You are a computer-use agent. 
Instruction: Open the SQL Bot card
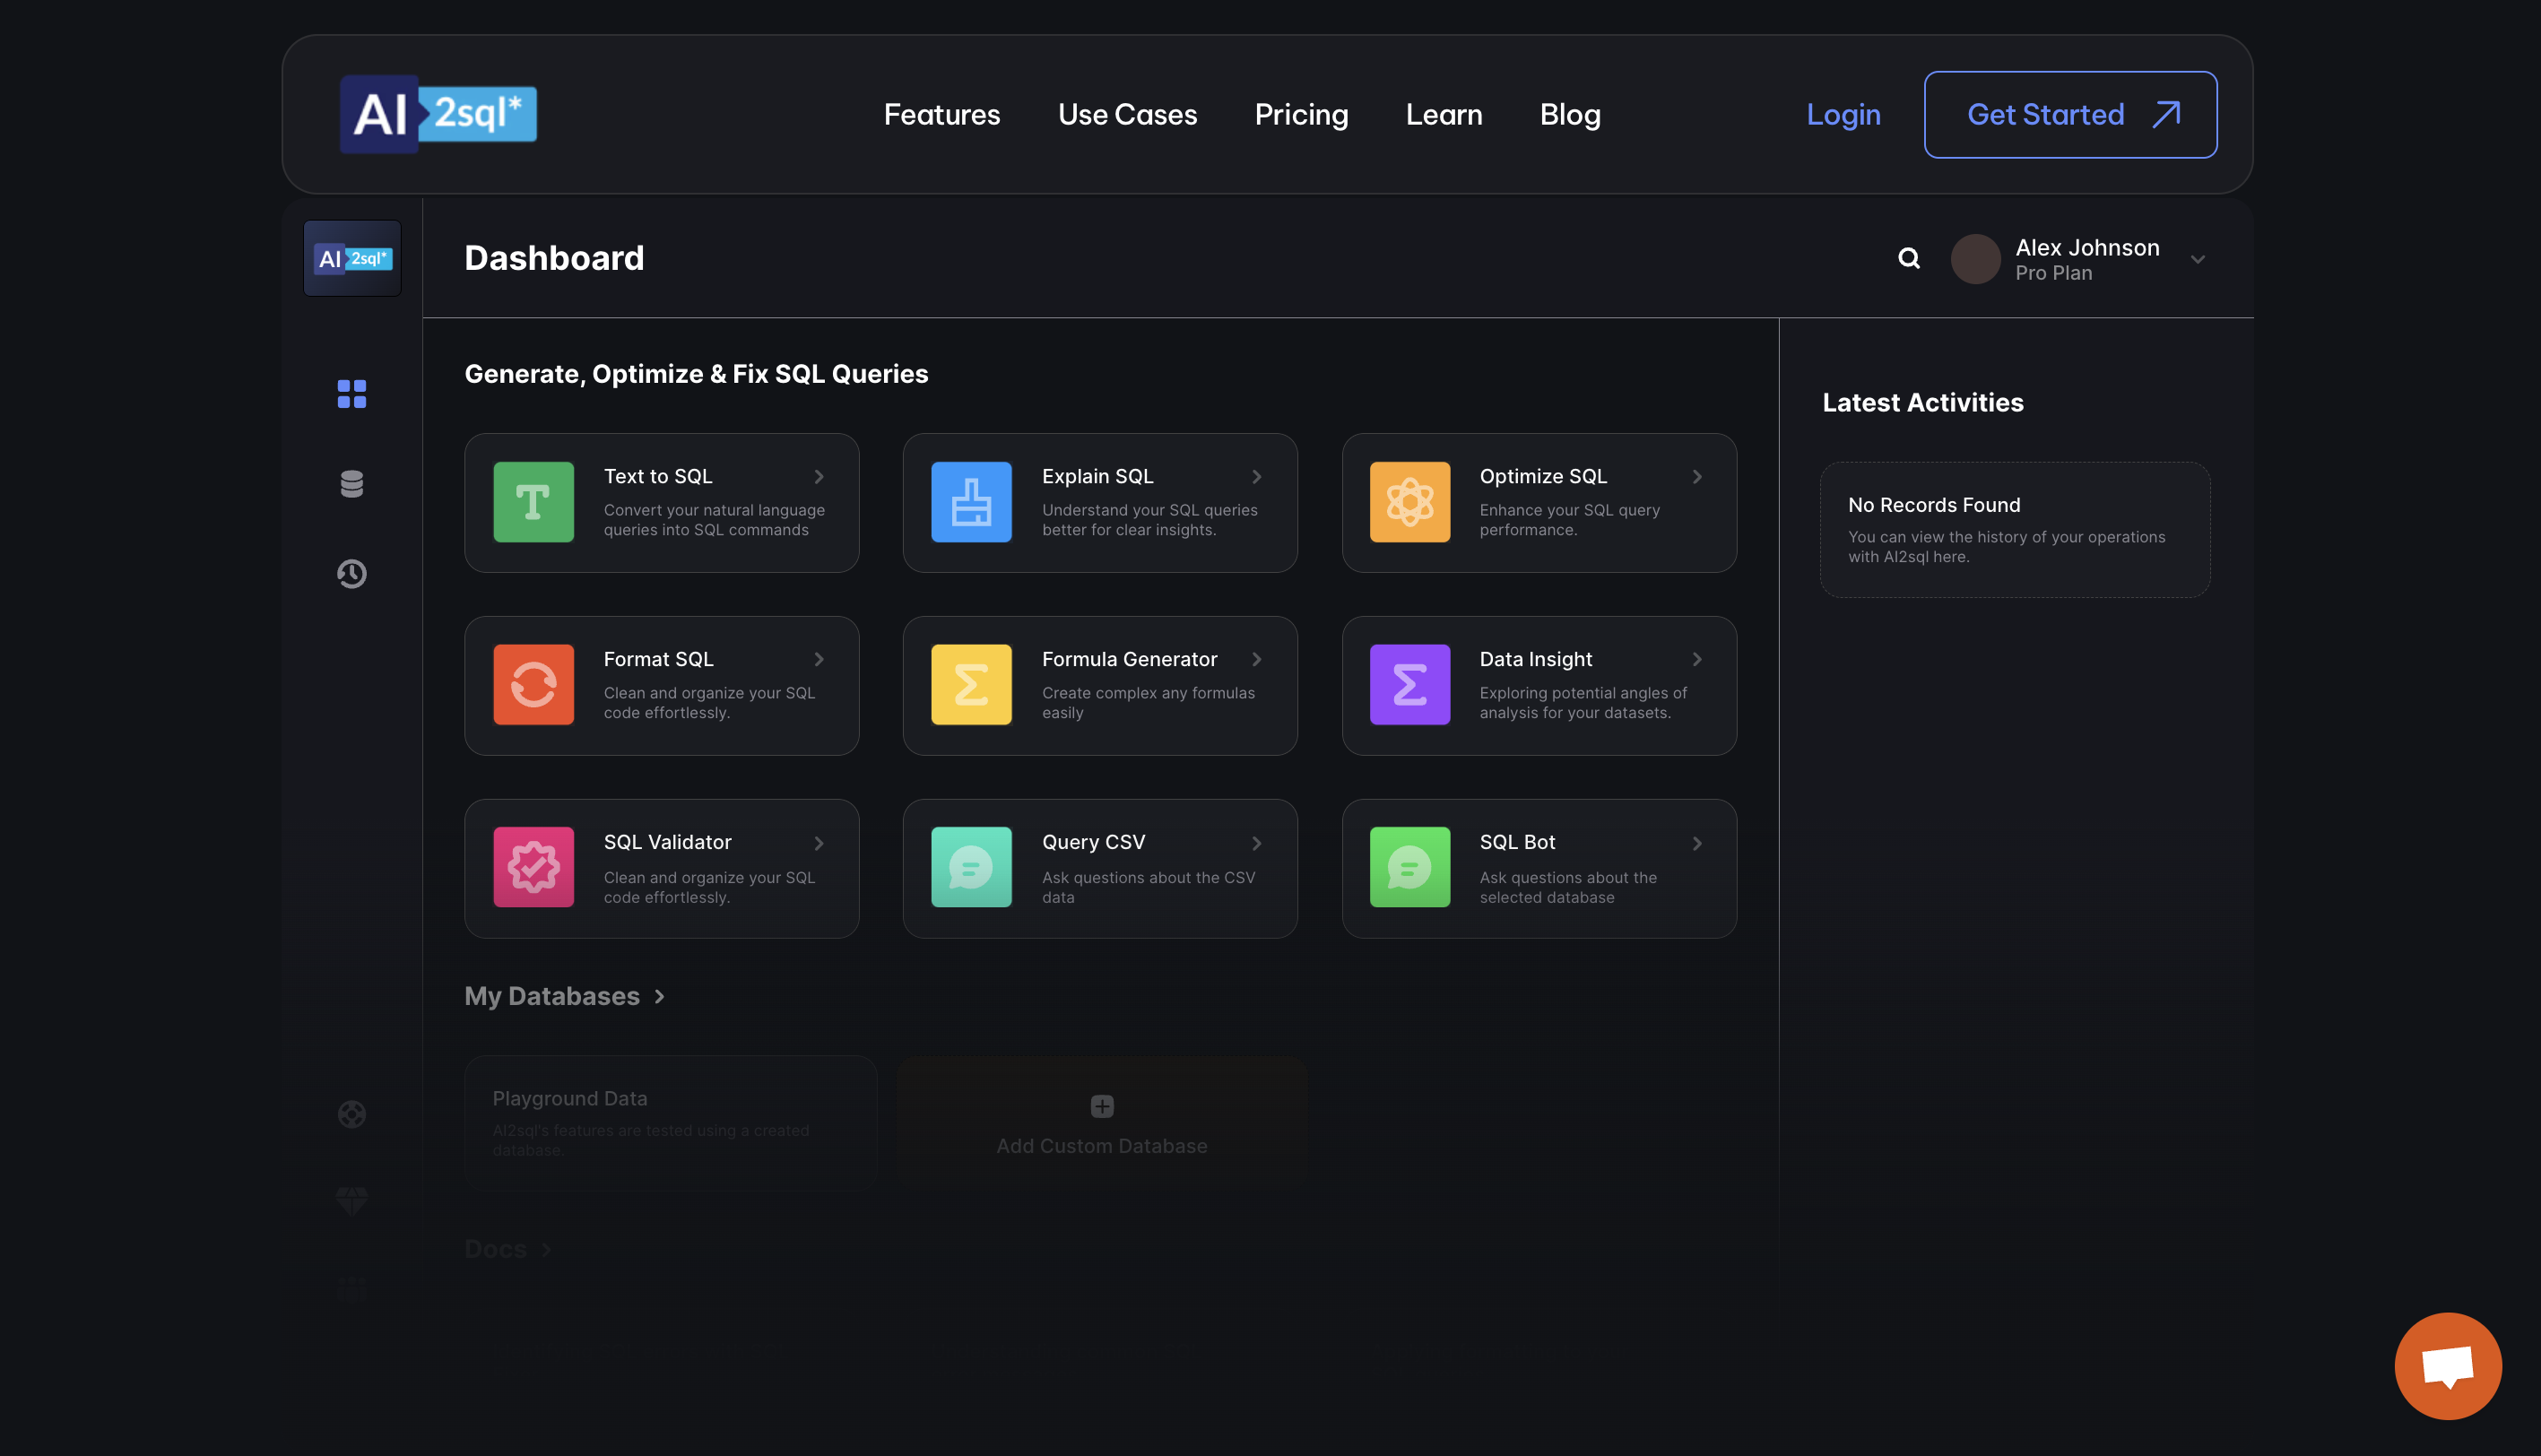click(1538, 868)
